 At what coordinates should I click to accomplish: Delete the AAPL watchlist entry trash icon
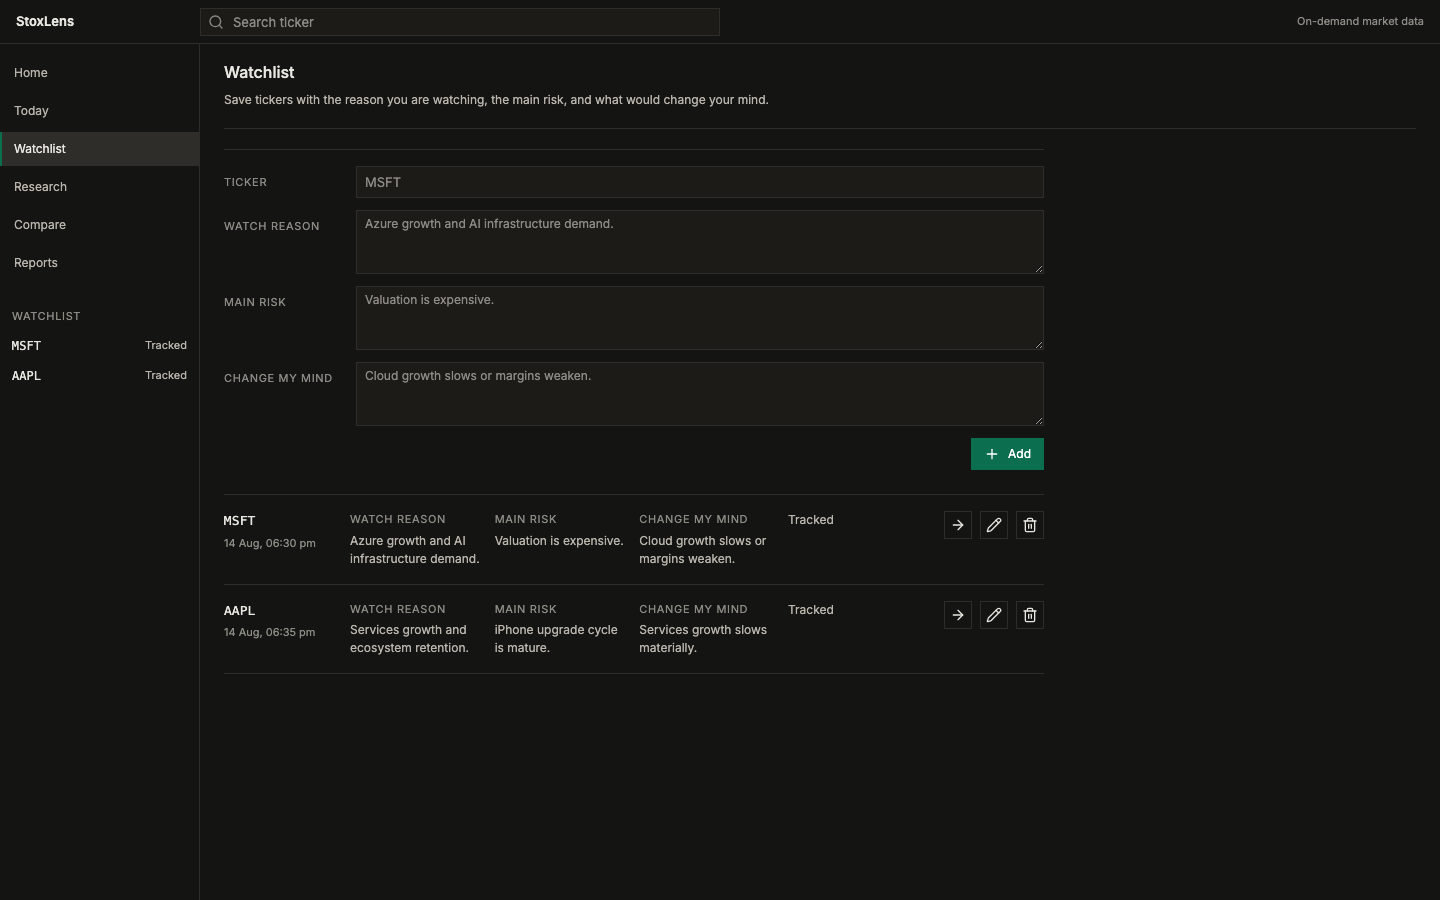(1030, 615)
